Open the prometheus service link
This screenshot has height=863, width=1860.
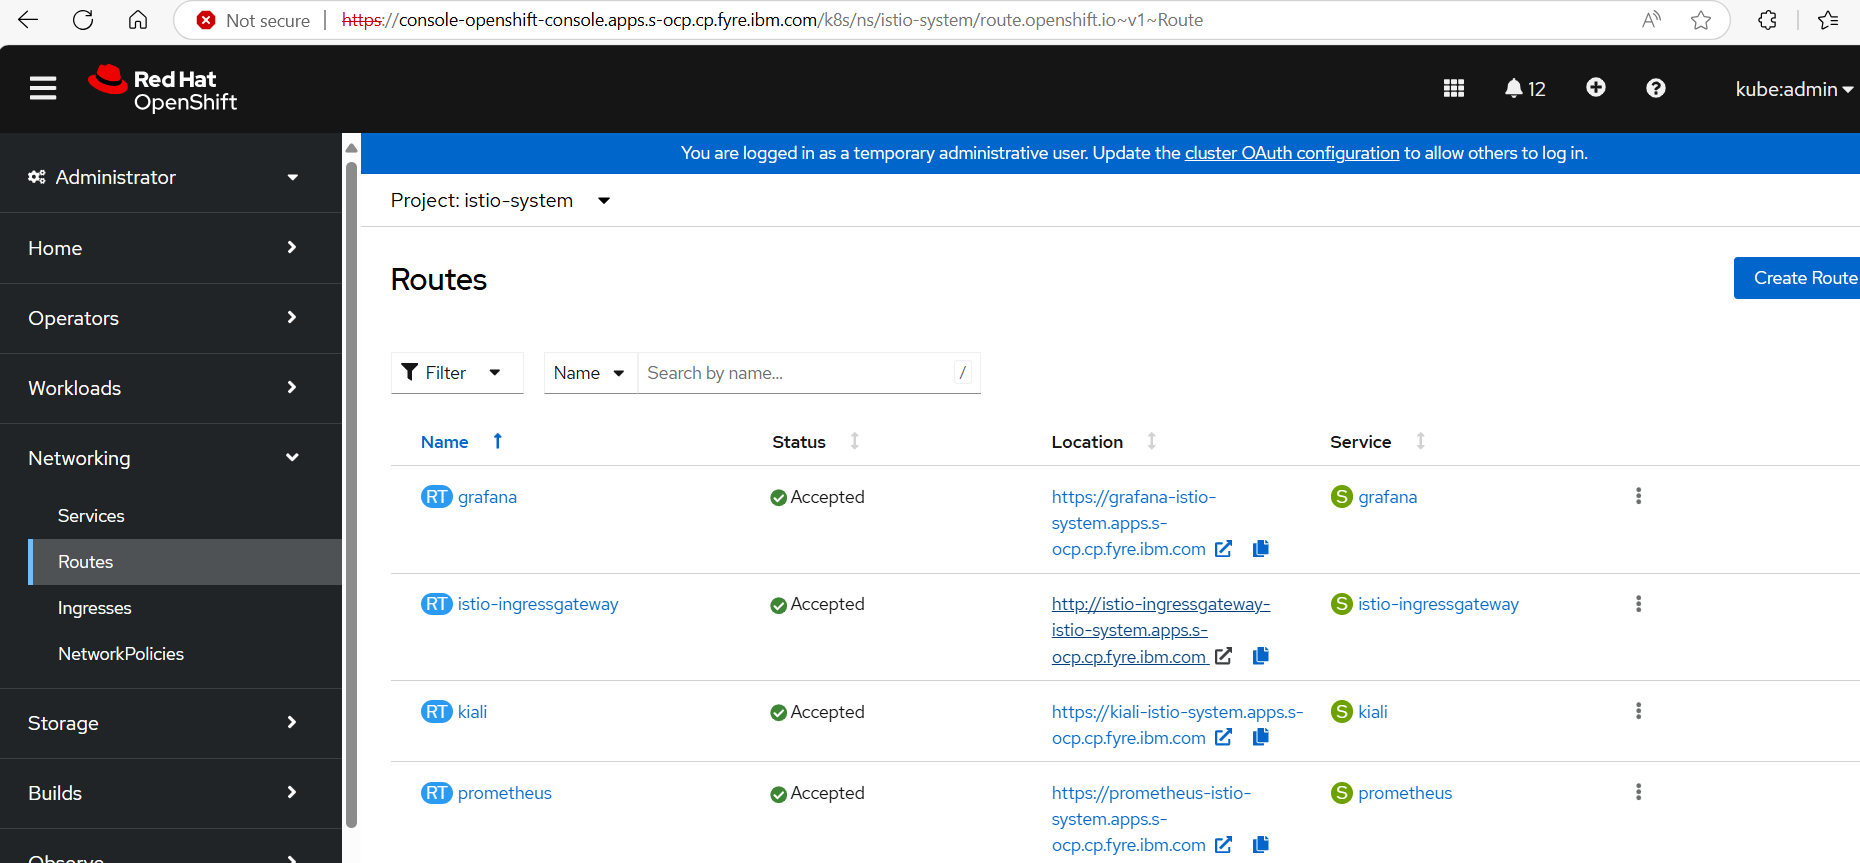(x=1405, y=793)
